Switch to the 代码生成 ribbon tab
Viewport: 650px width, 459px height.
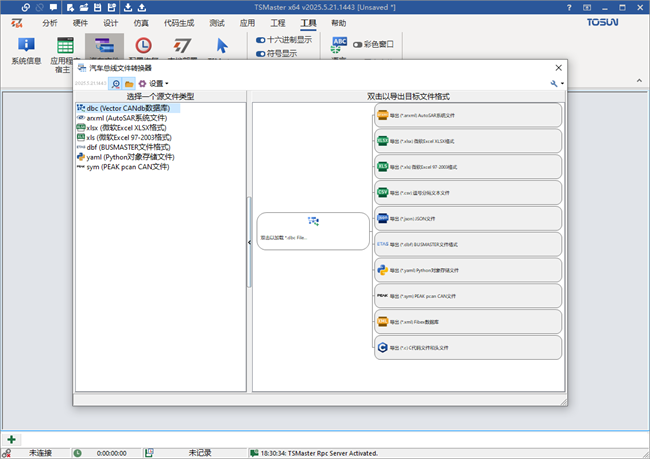pyautogui.click(x=177, y=21)
